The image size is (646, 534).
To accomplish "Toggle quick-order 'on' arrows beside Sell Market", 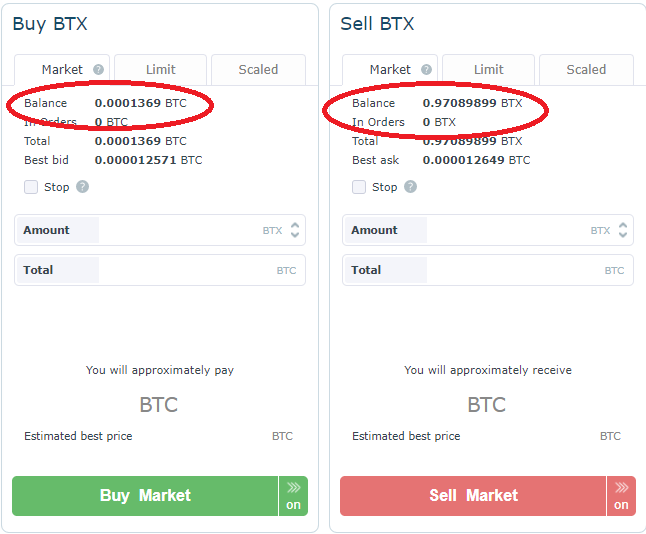I will pyautogui.click(x=621, y=496).
